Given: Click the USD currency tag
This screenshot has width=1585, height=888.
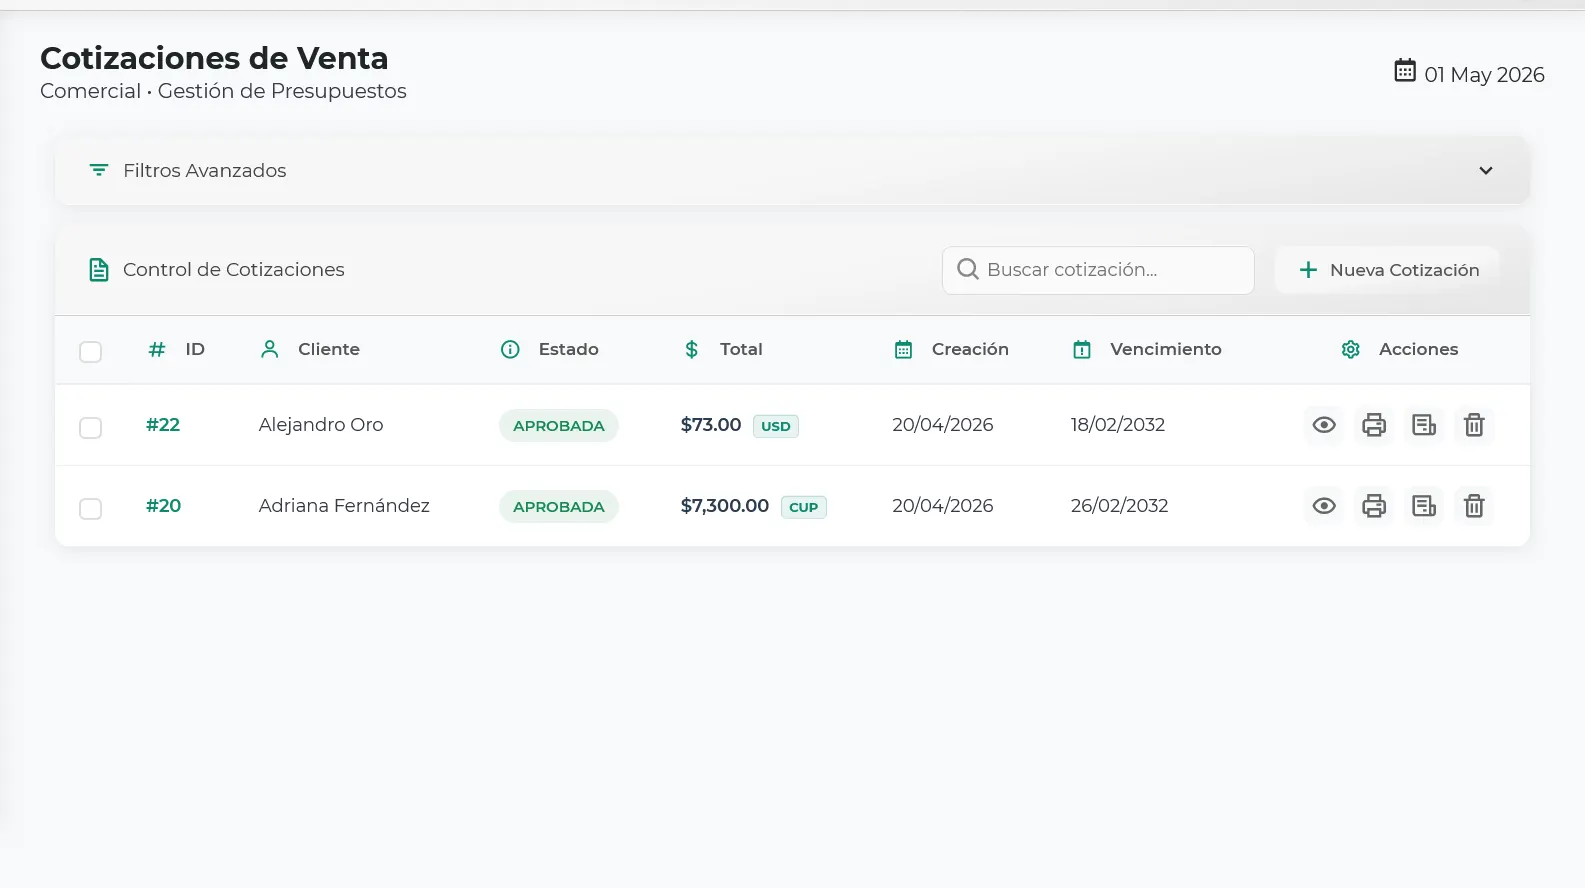Looking at the screenshot, I should (776, 426).
